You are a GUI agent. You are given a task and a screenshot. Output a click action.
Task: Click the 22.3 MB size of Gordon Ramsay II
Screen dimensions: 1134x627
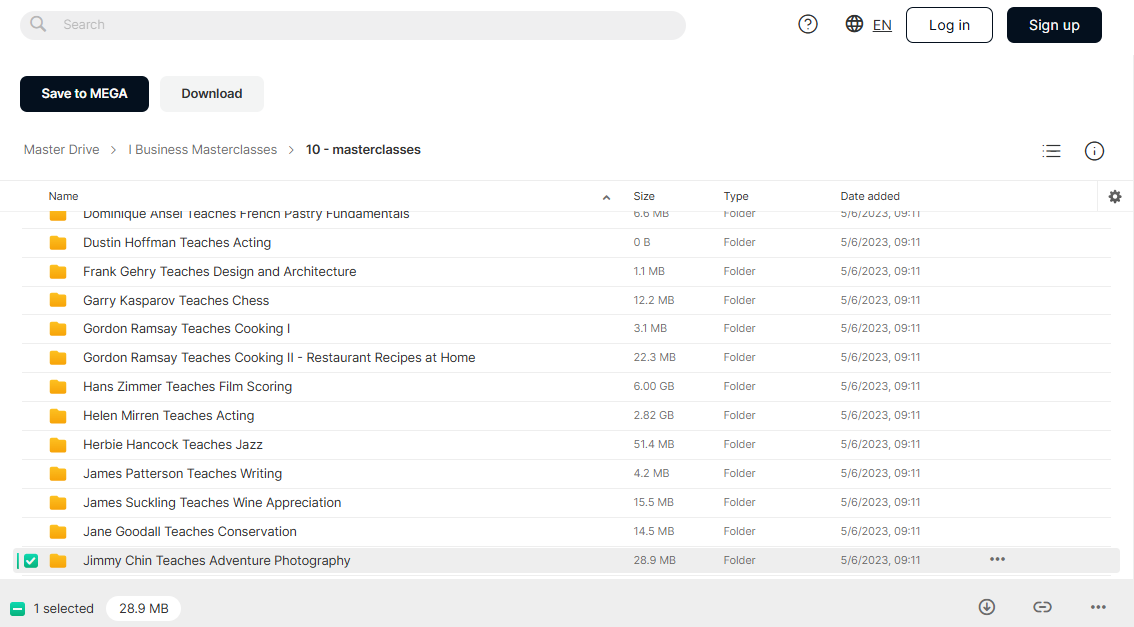click(x=655, y=357)
